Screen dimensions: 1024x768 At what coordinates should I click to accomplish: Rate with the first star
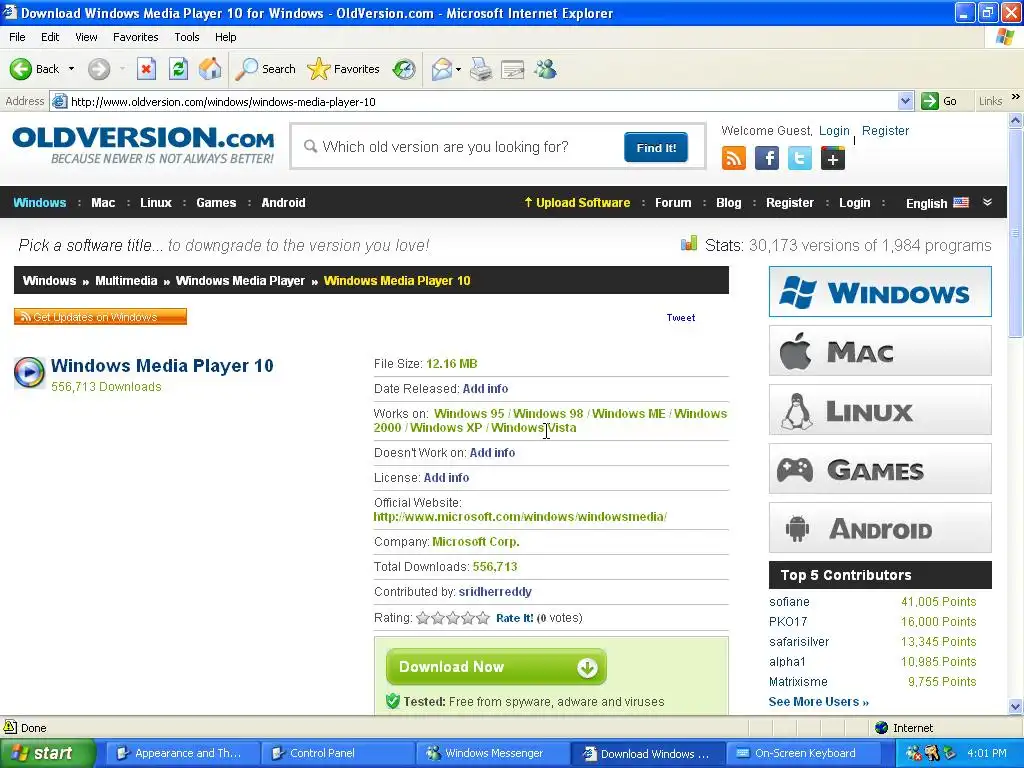(x=423, y=618)
